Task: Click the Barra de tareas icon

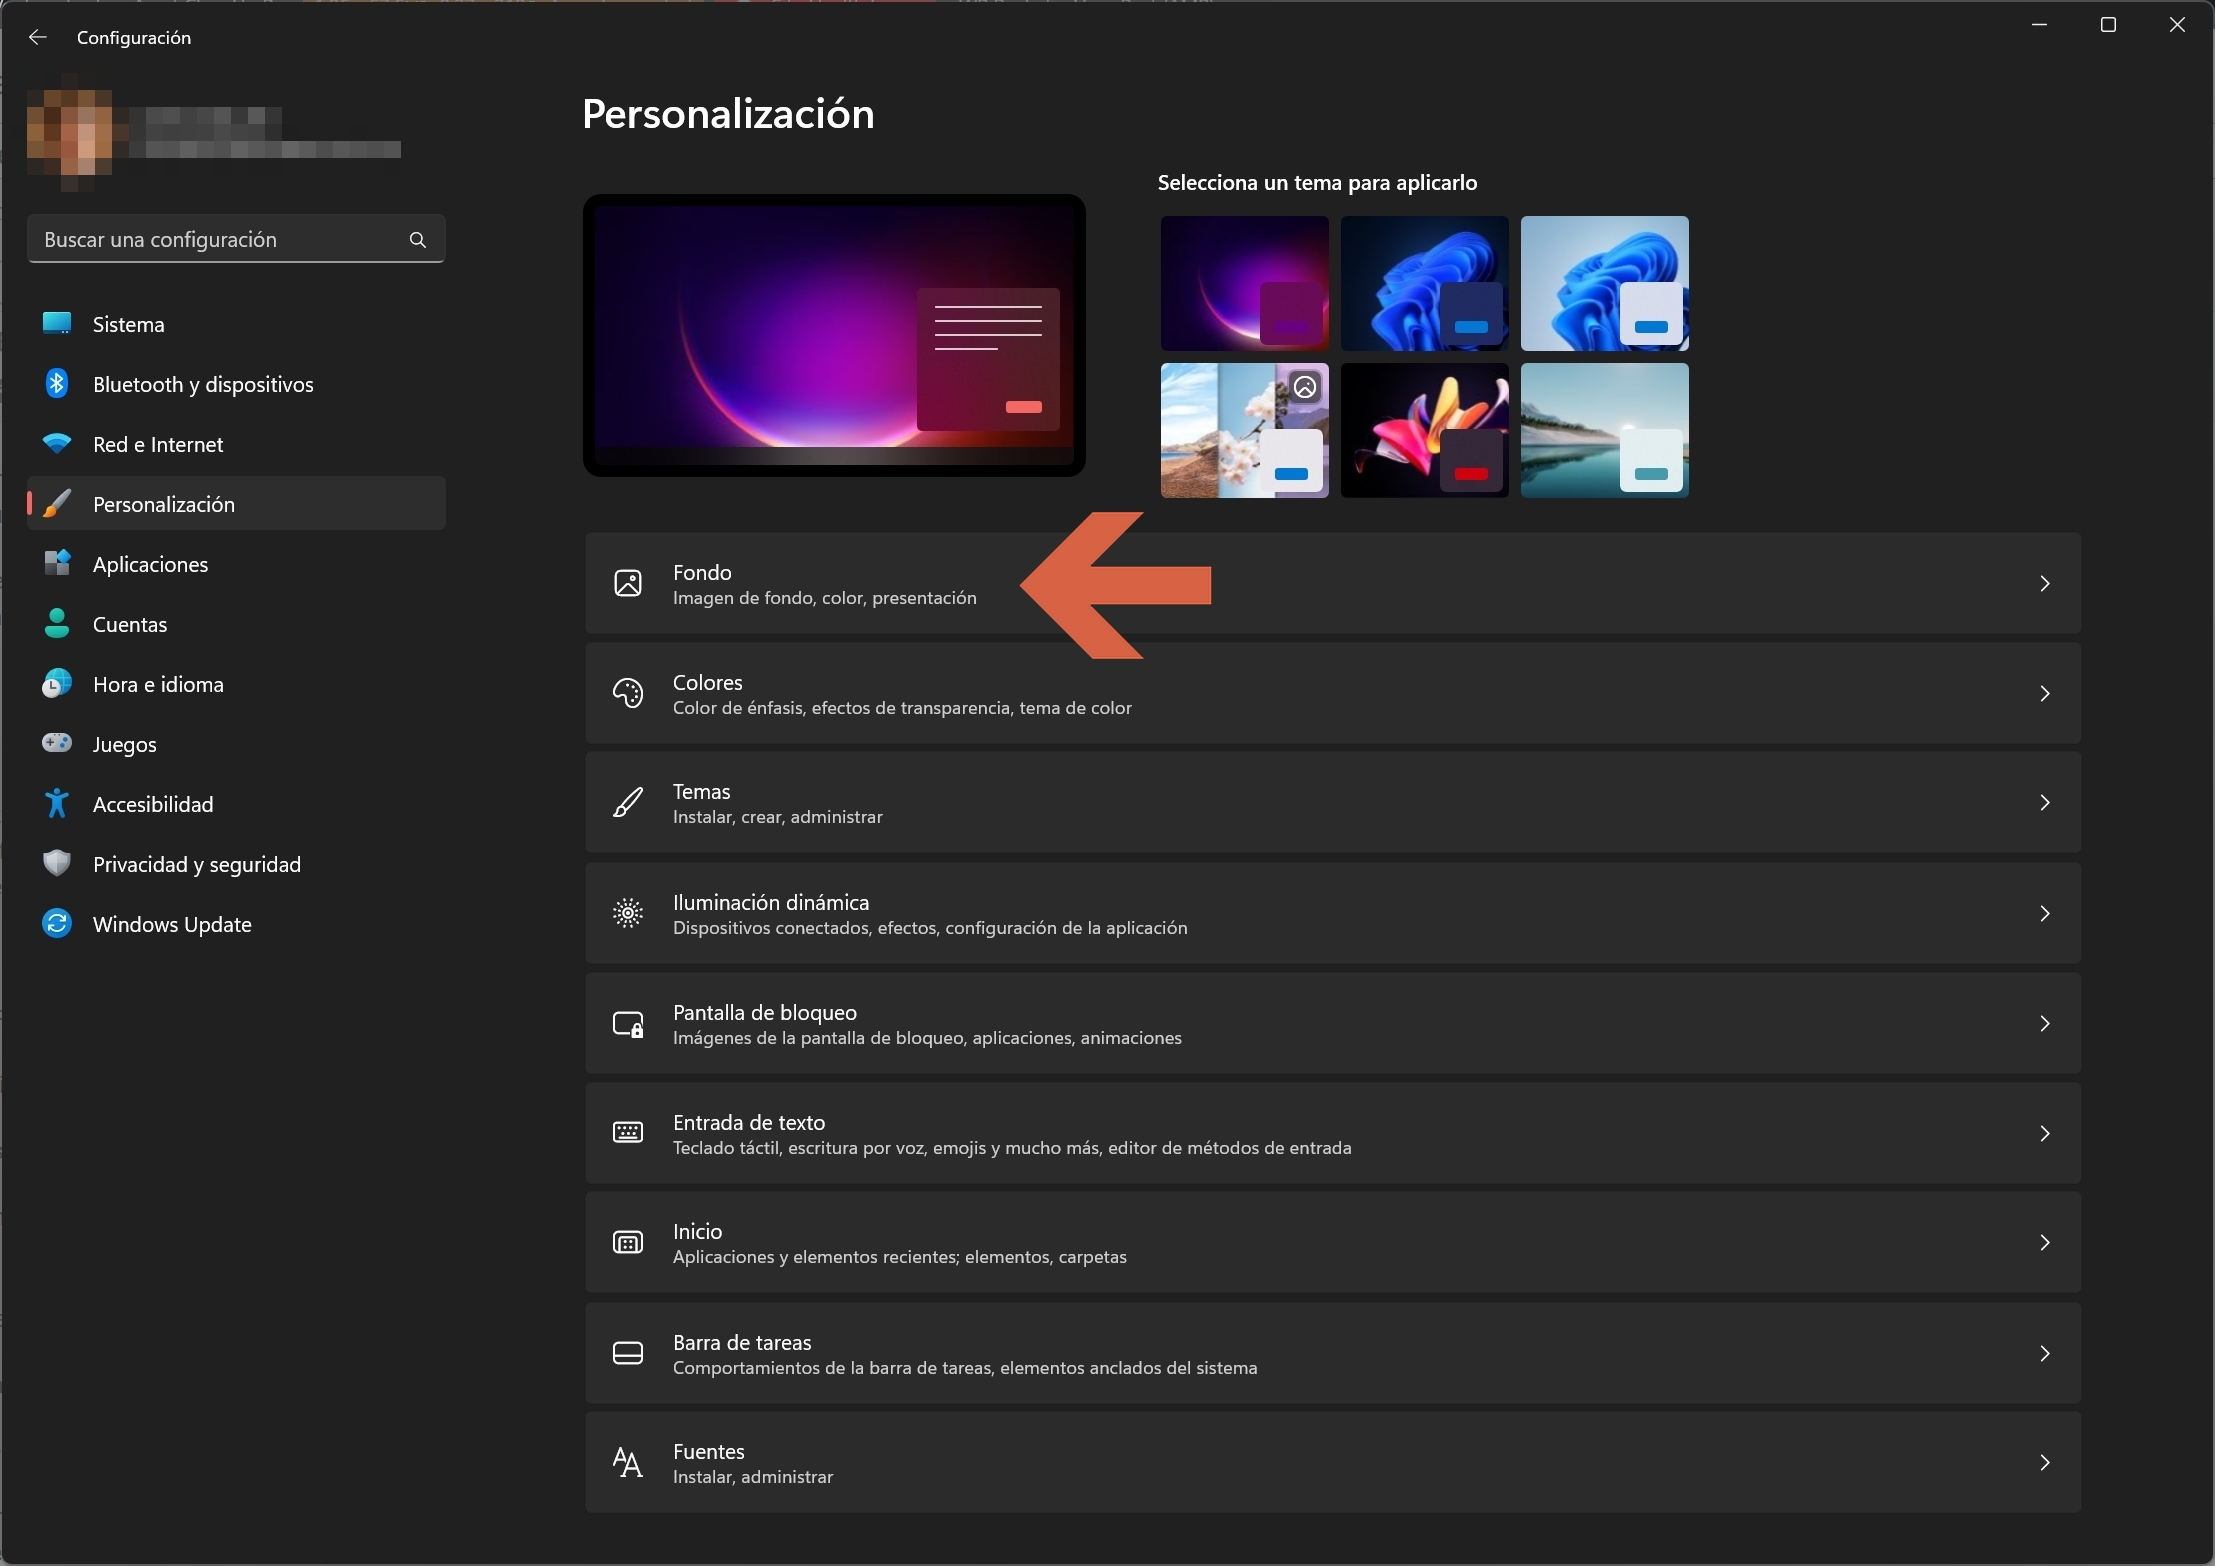Action: (628, 1353)
